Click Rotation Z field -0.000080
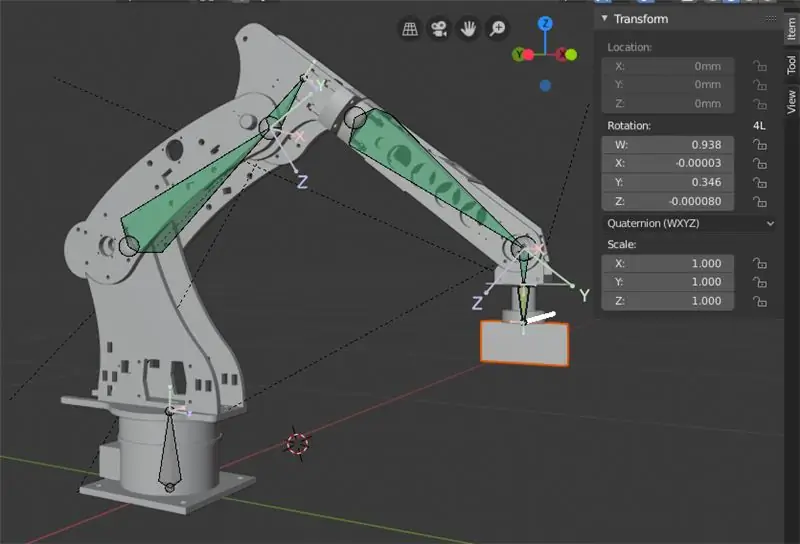Viewport: 800px width, 544px height. [x=668, y=201]
